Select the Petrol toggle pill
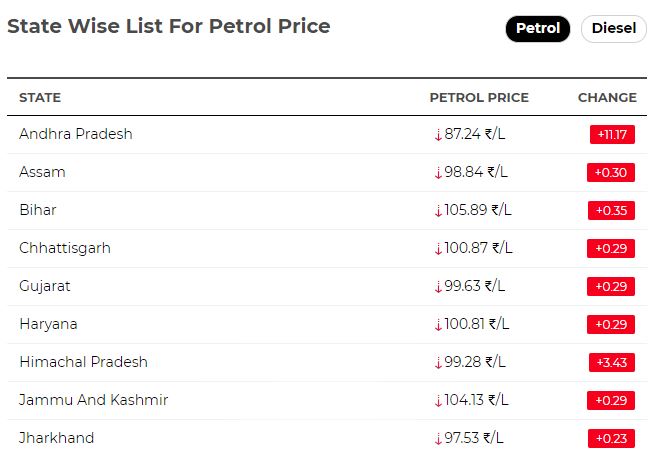664x471 pixels. point(538,29)
